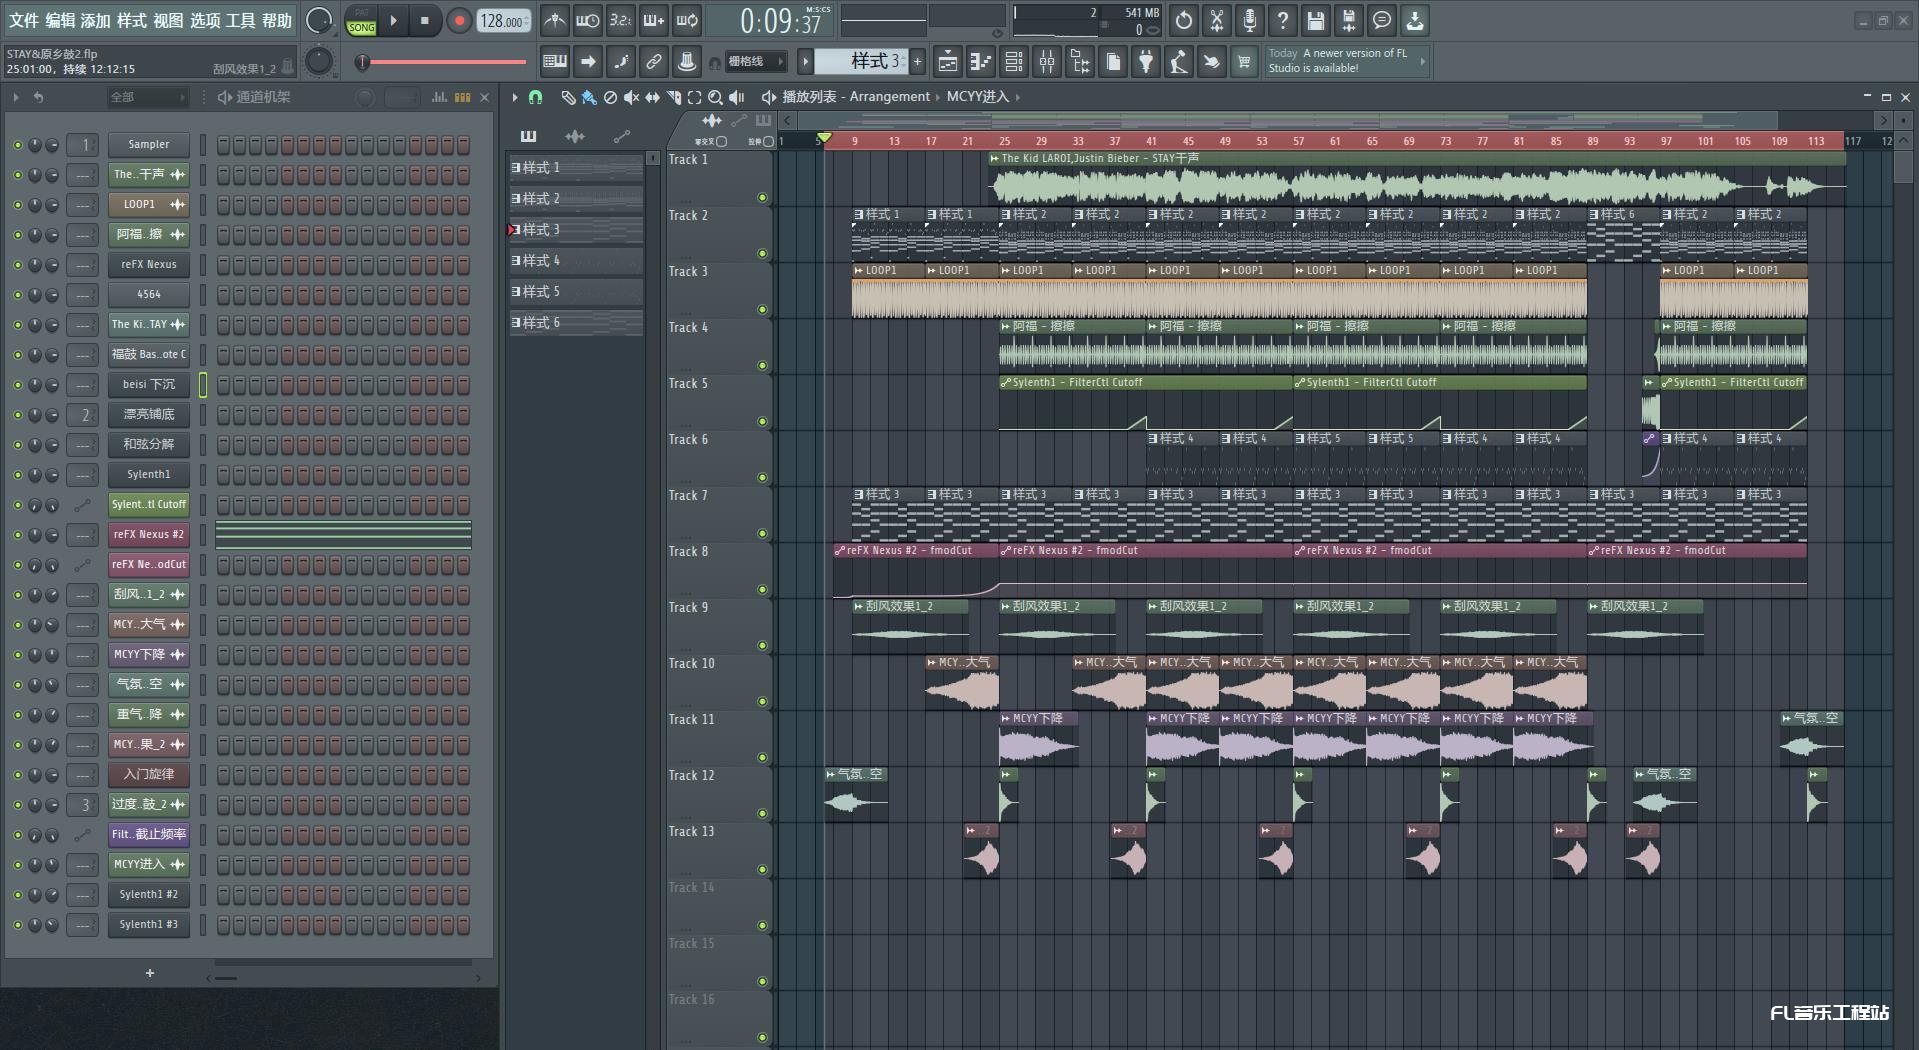The width and height of the screenshot is (1919, 1050).
Task: Open the shopping cart store icon
Action: pyautogui.click(x=1244, y=62)
